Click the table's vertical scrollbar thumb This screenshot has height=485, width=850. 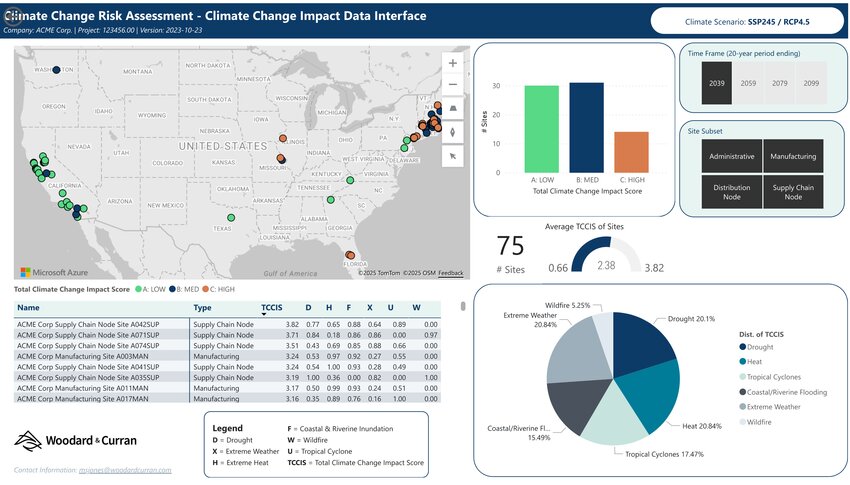coord(463,306)
